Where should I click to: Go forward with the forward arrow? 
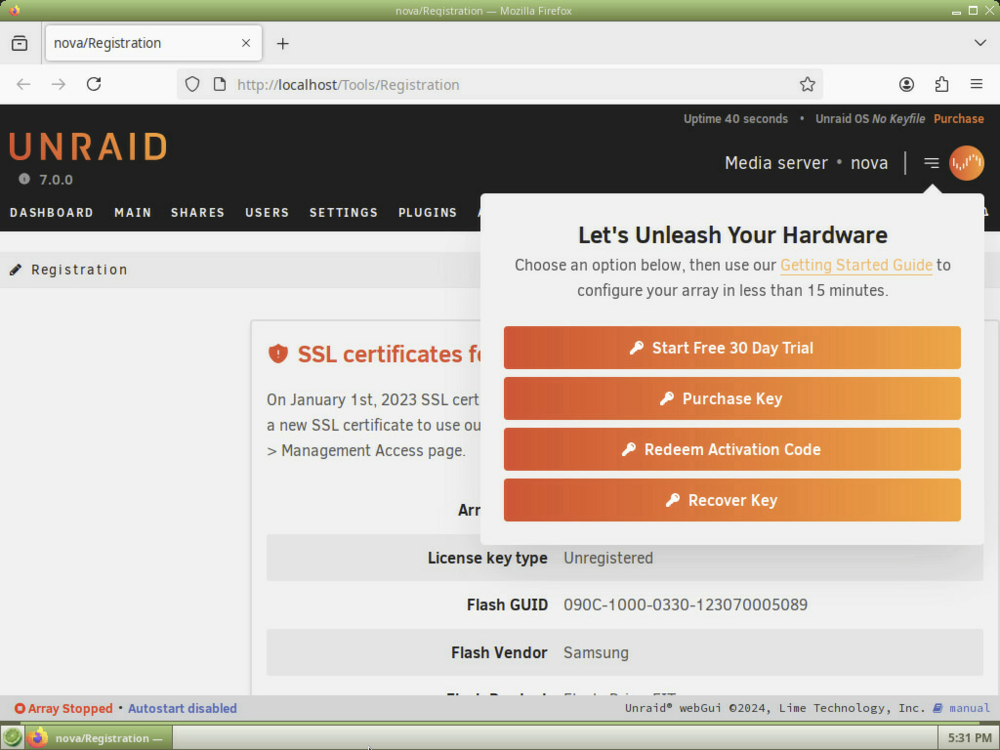click(59, 84)
